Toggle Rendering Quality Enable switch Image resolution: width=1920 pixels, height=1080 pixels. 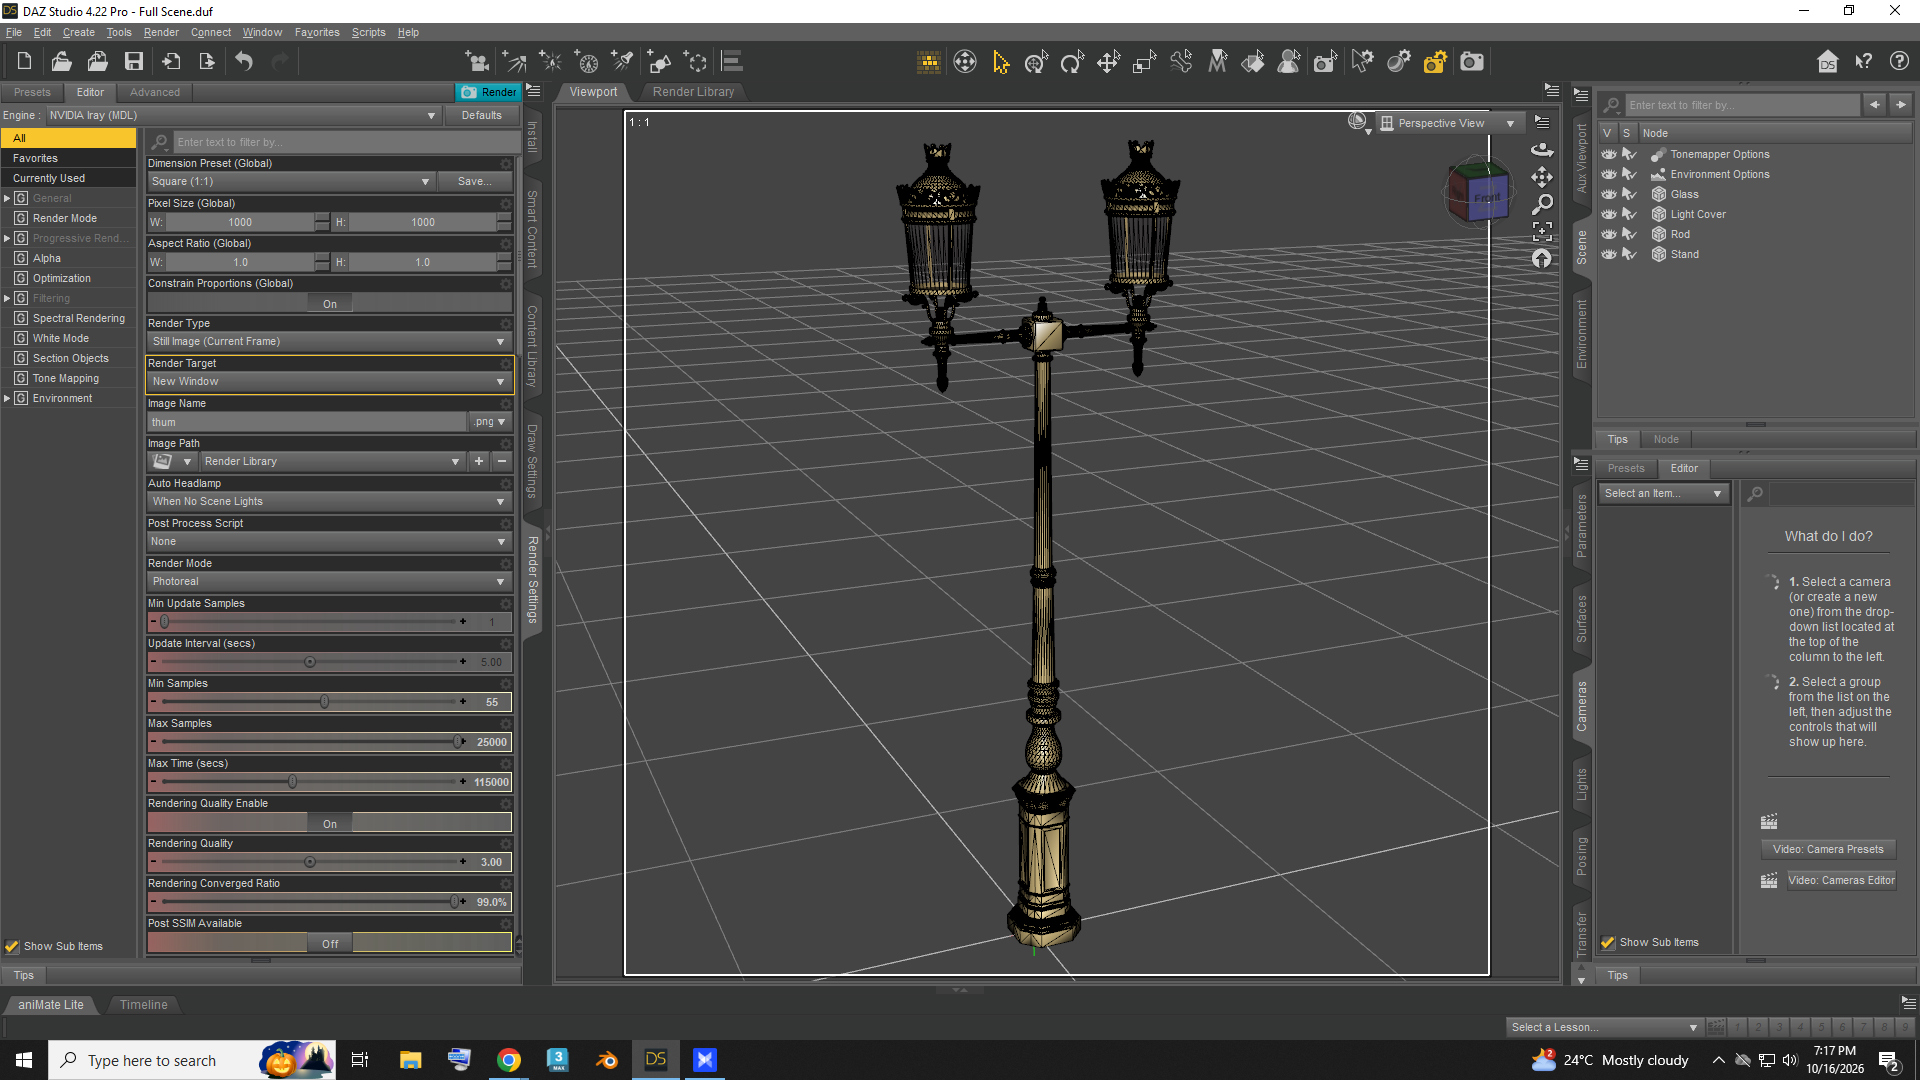(x=329, y=824)
